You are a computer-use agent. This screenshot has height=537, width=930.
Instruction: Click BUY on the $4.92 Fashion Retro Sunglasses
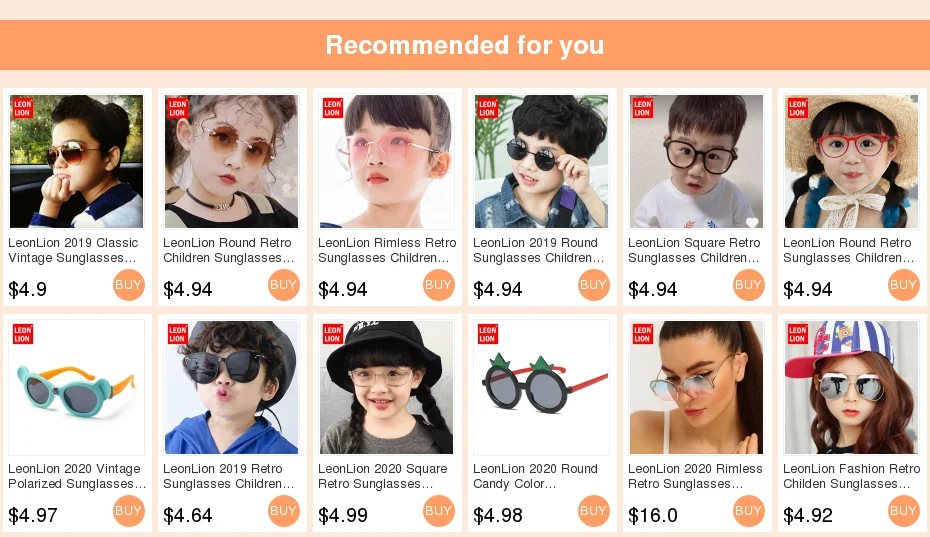pyautogui.click(x=904, y=511)
